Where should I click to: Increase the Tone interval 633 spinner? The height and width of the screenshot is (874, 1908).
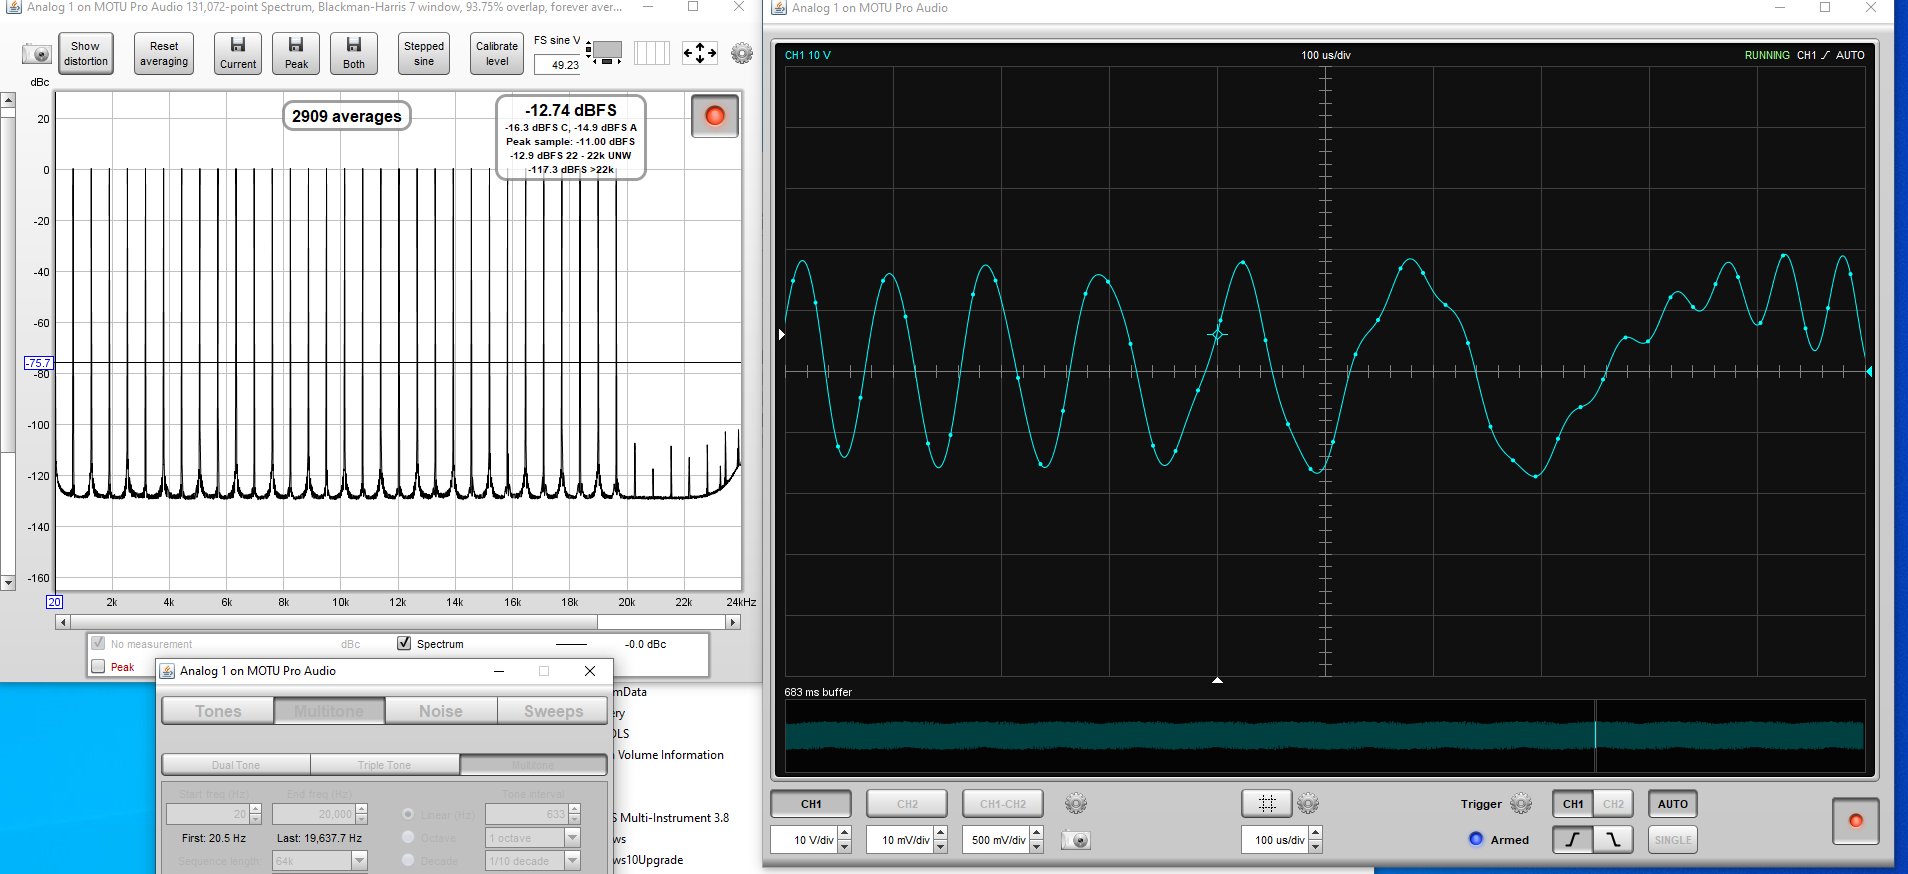coord(574,809)
